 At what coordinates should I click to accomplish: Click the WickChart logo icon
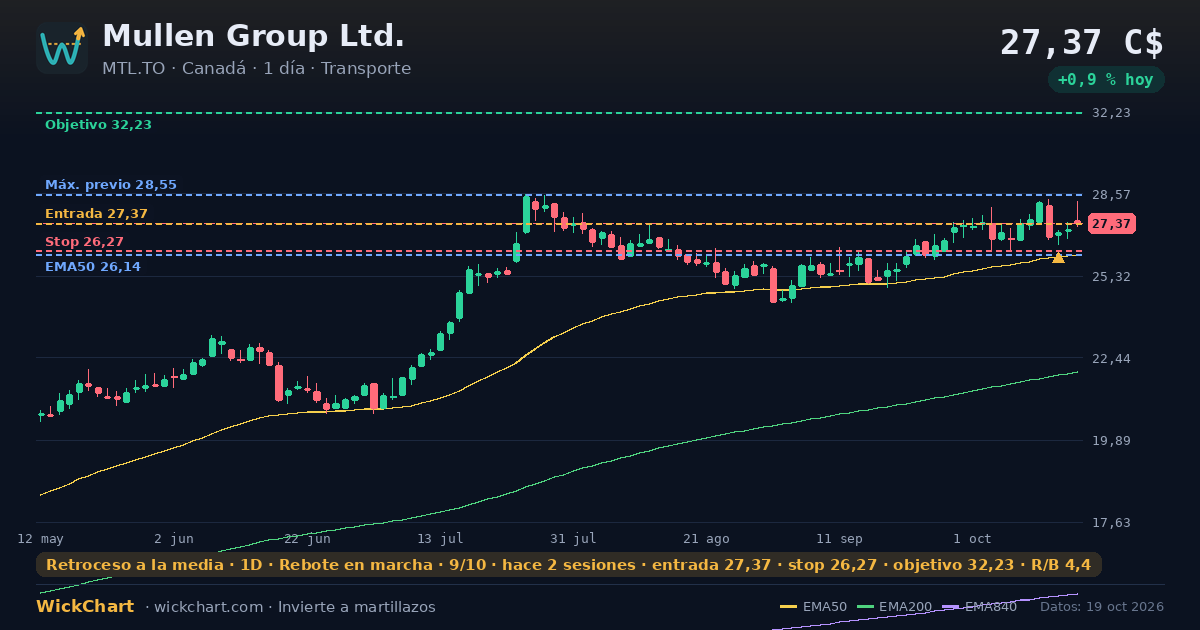[x=62, y=48]
